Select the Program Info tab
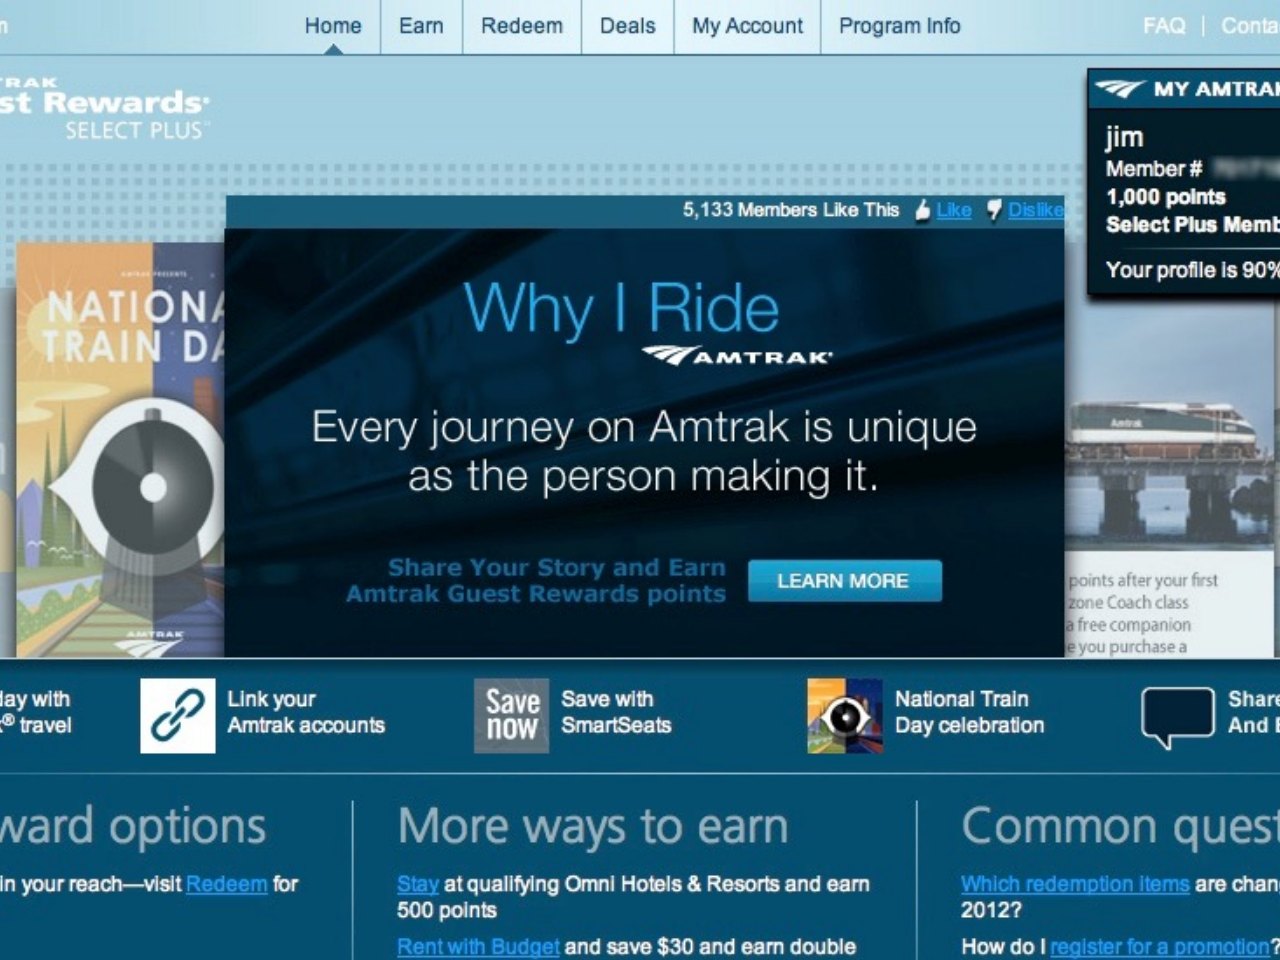 [x=899, y=26]
